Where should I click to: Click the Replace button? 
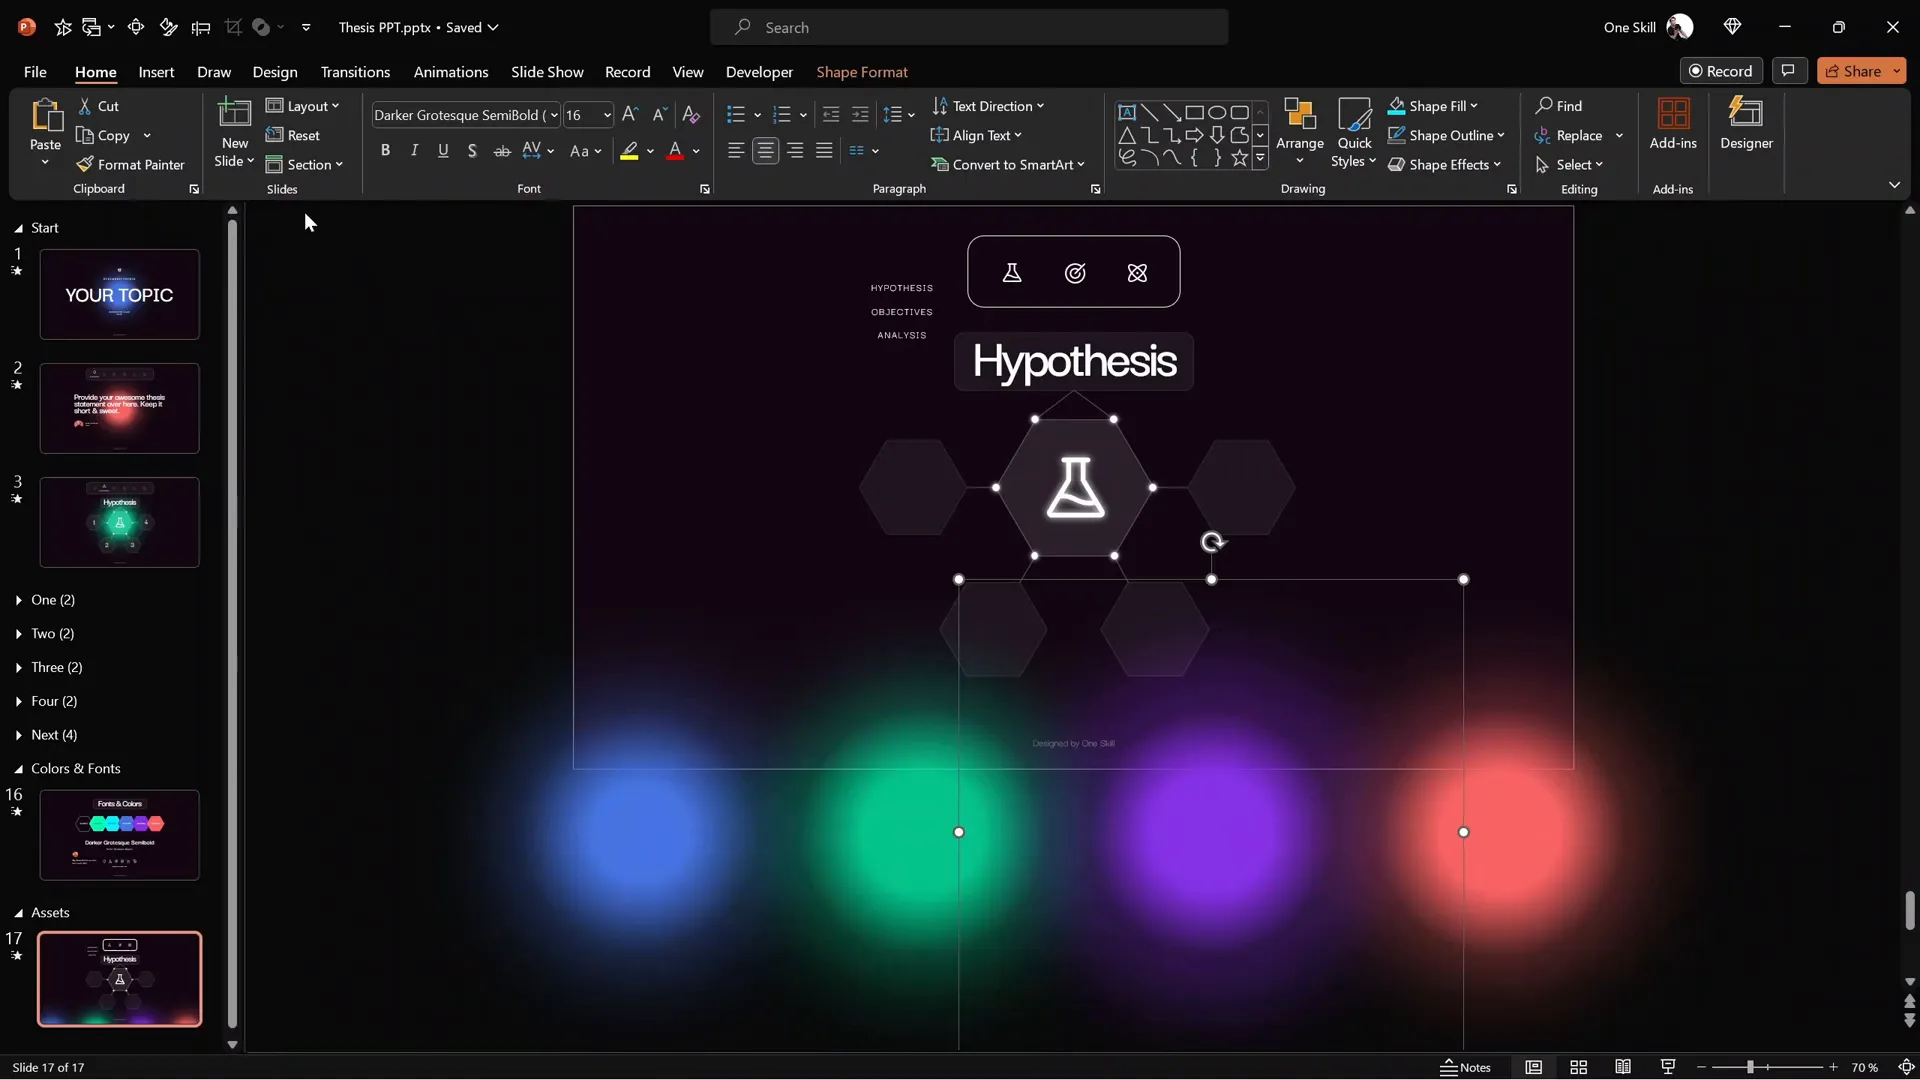click(x=1569, y=135)
